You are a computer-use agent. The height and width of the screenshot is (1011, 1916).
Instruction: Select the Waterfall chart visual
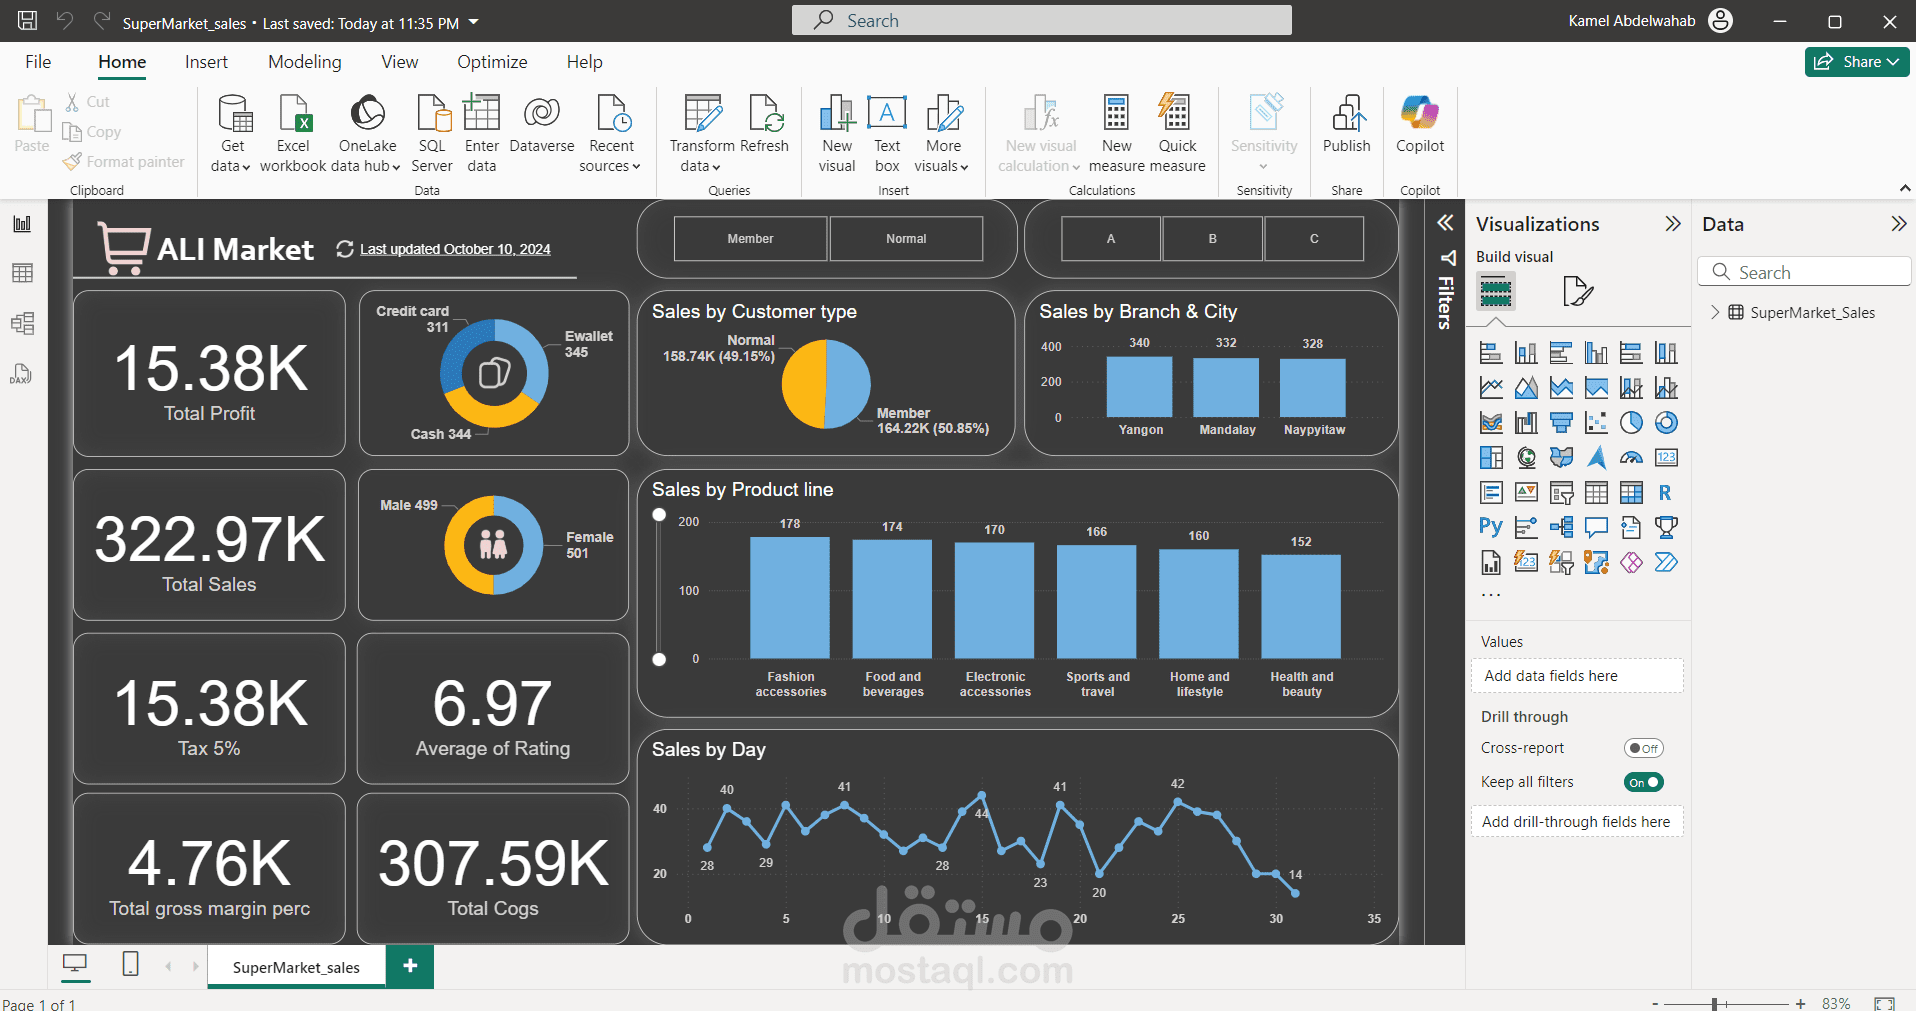point(1526,423)
